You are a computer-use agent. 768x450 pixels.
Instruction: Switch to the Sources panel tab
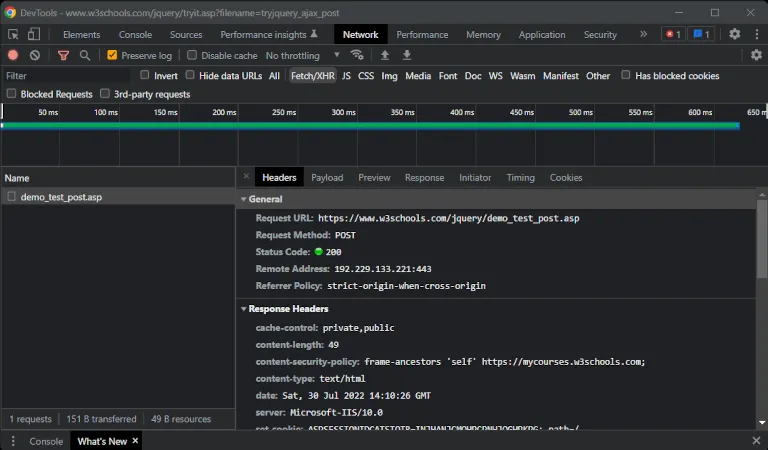tap(186, 34)
